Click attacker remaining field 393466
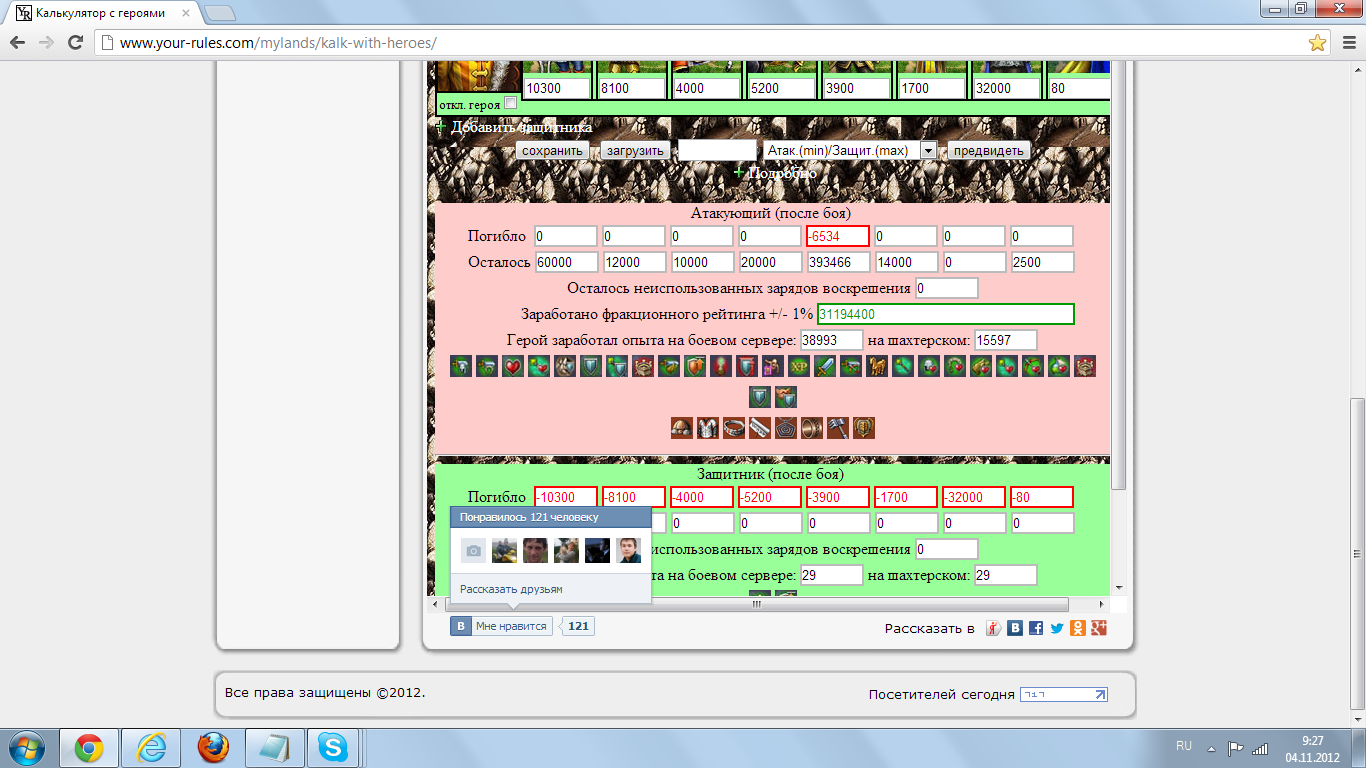 pyautogui.click(x=838, y=262)
